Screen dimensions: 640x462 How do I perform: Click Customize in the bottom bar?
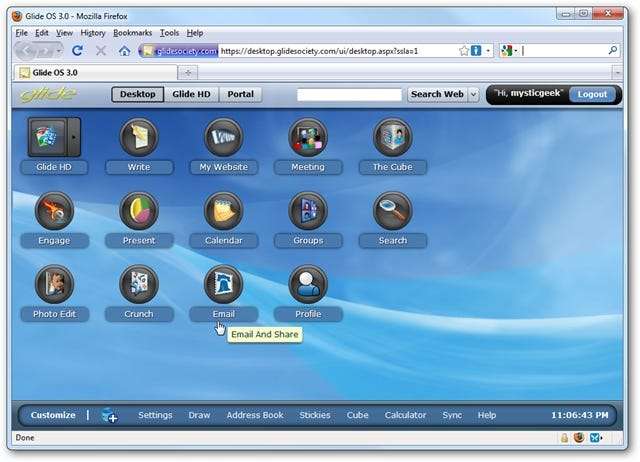click(x=53, y=415)
